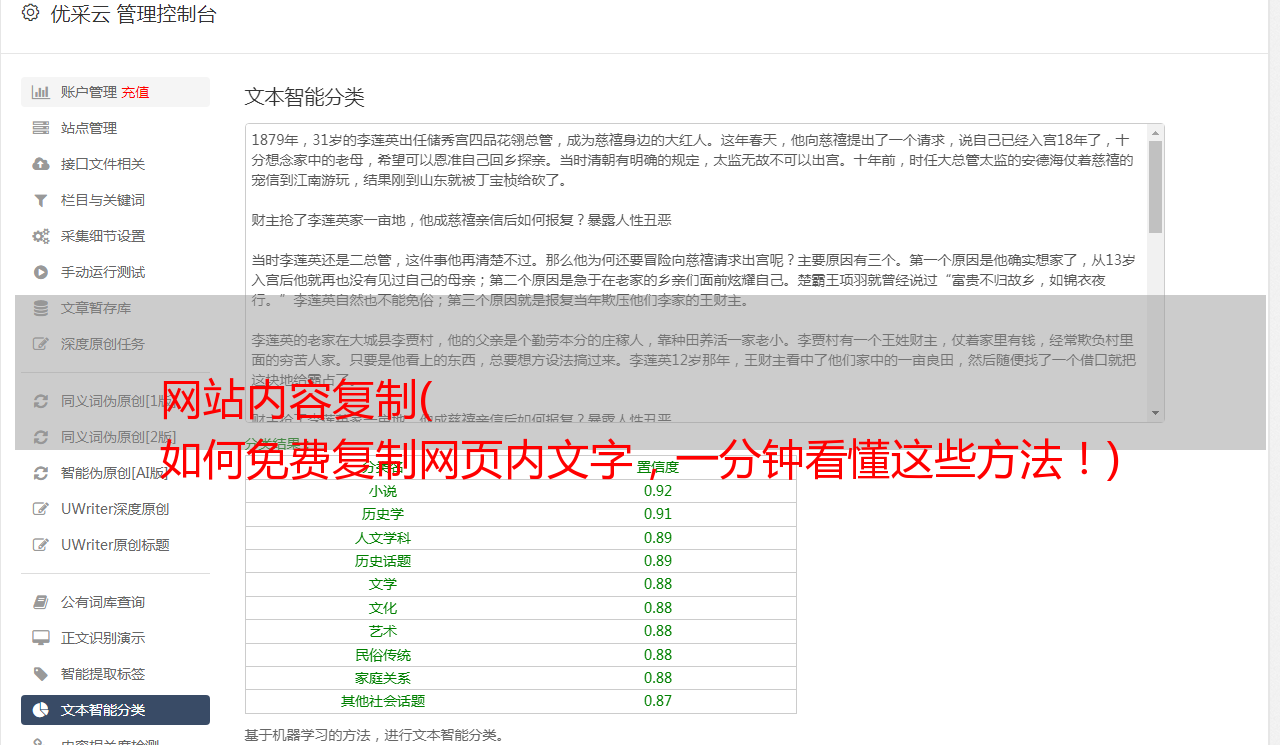
Task: Click the monitor icon for 正文识别演示
Action: (41, 638)
